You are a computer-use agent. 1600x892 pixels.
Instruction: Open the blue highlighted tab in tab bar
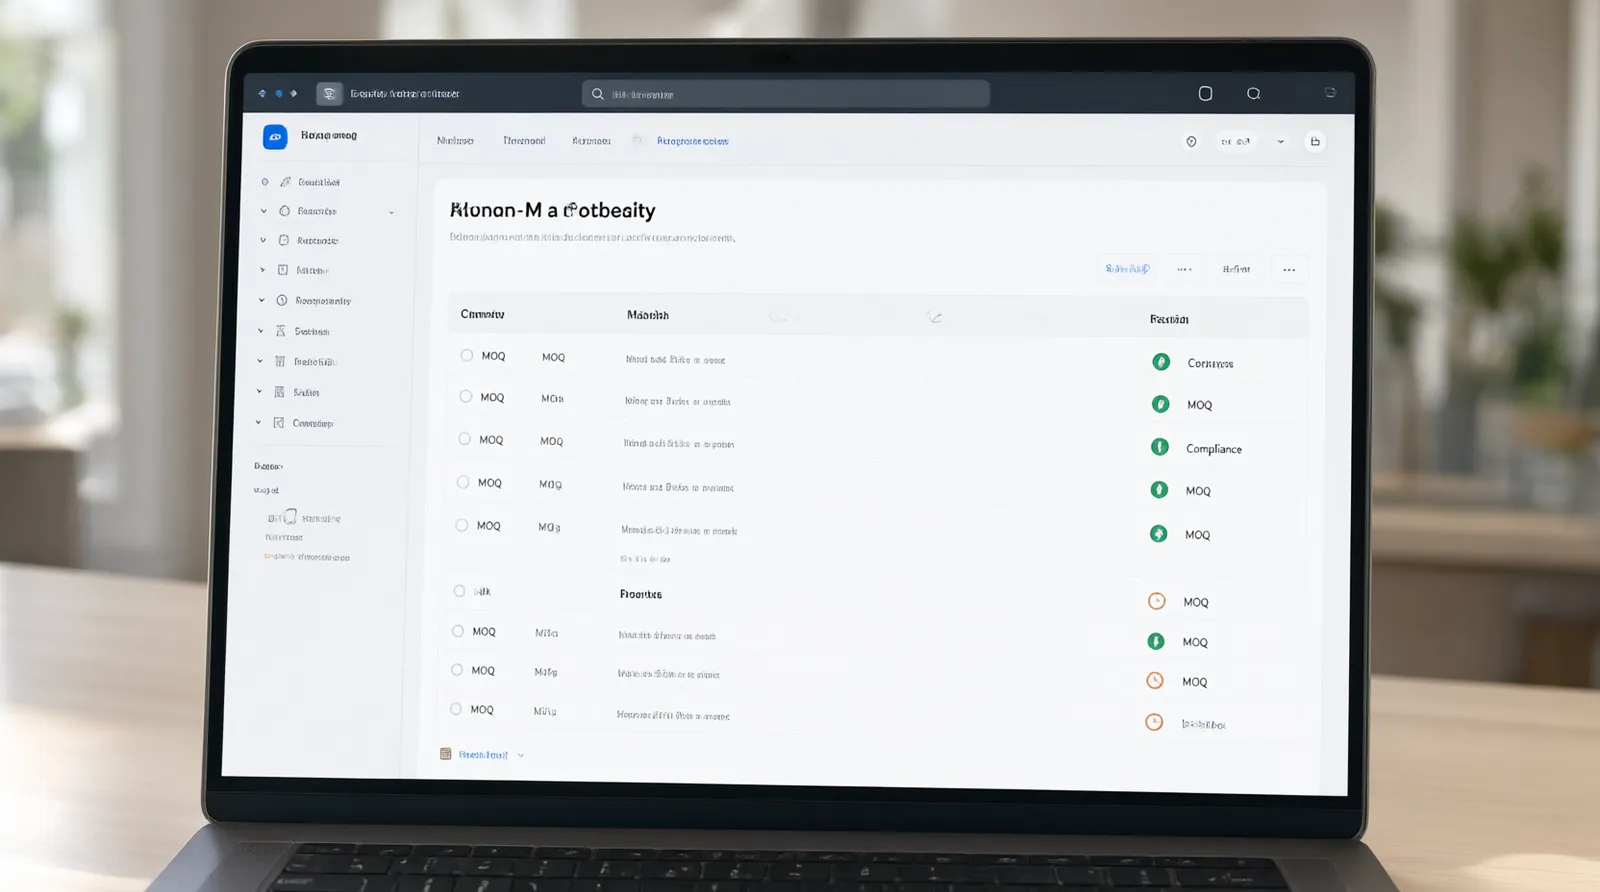point(692,141)
